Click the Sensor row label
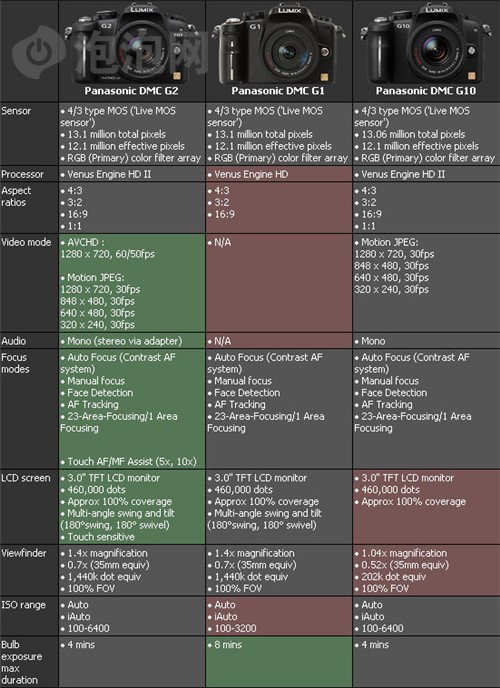 pos(16,111)
